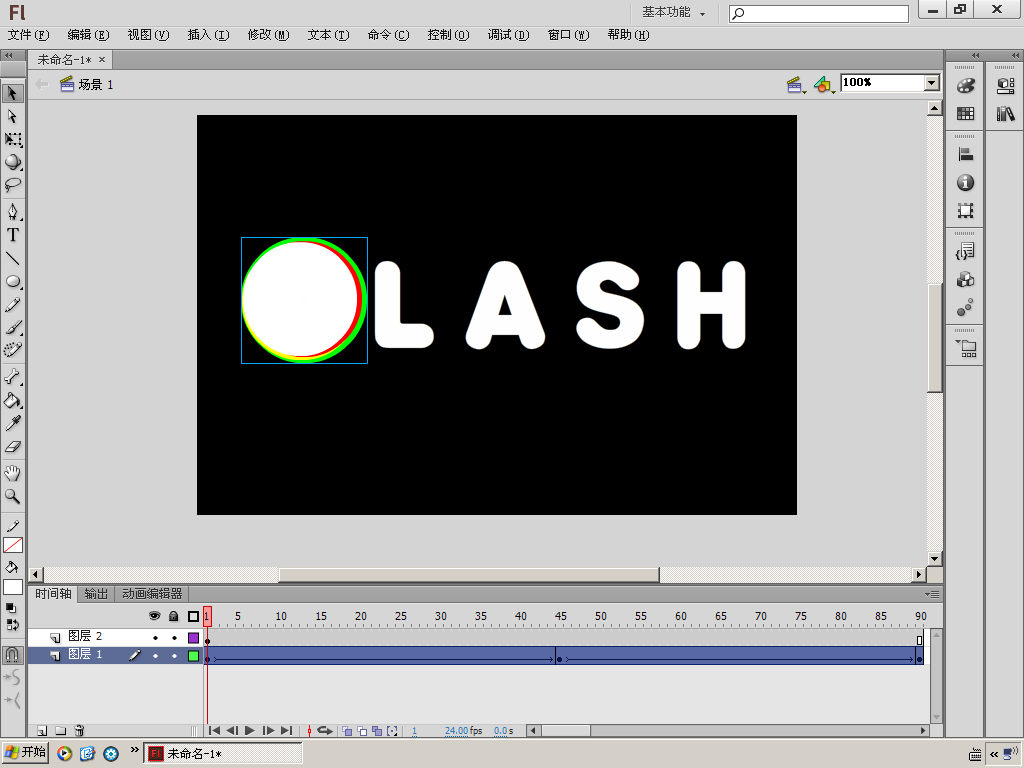Select the Zoom magnifier tool
1024x768 pixels.
(x=12, y=496)
